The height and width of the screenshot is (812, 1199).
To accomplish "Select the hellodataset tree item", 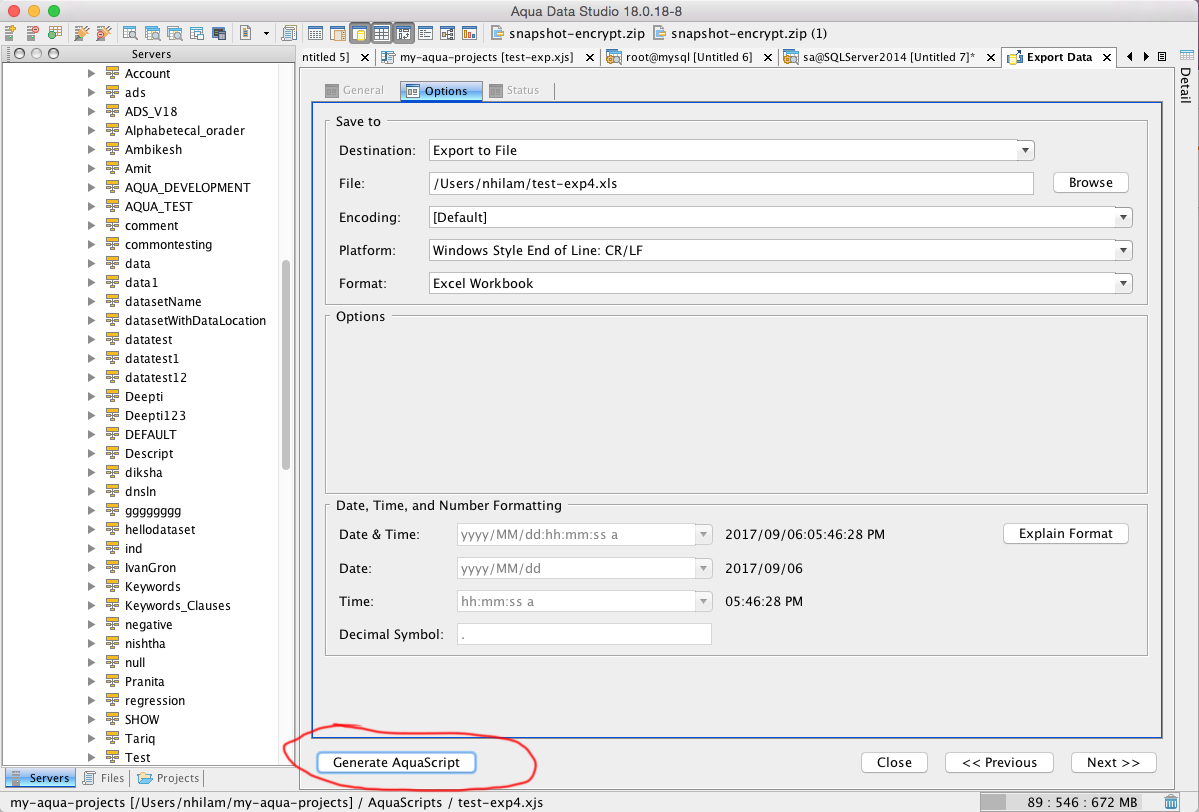I will 160,529.
